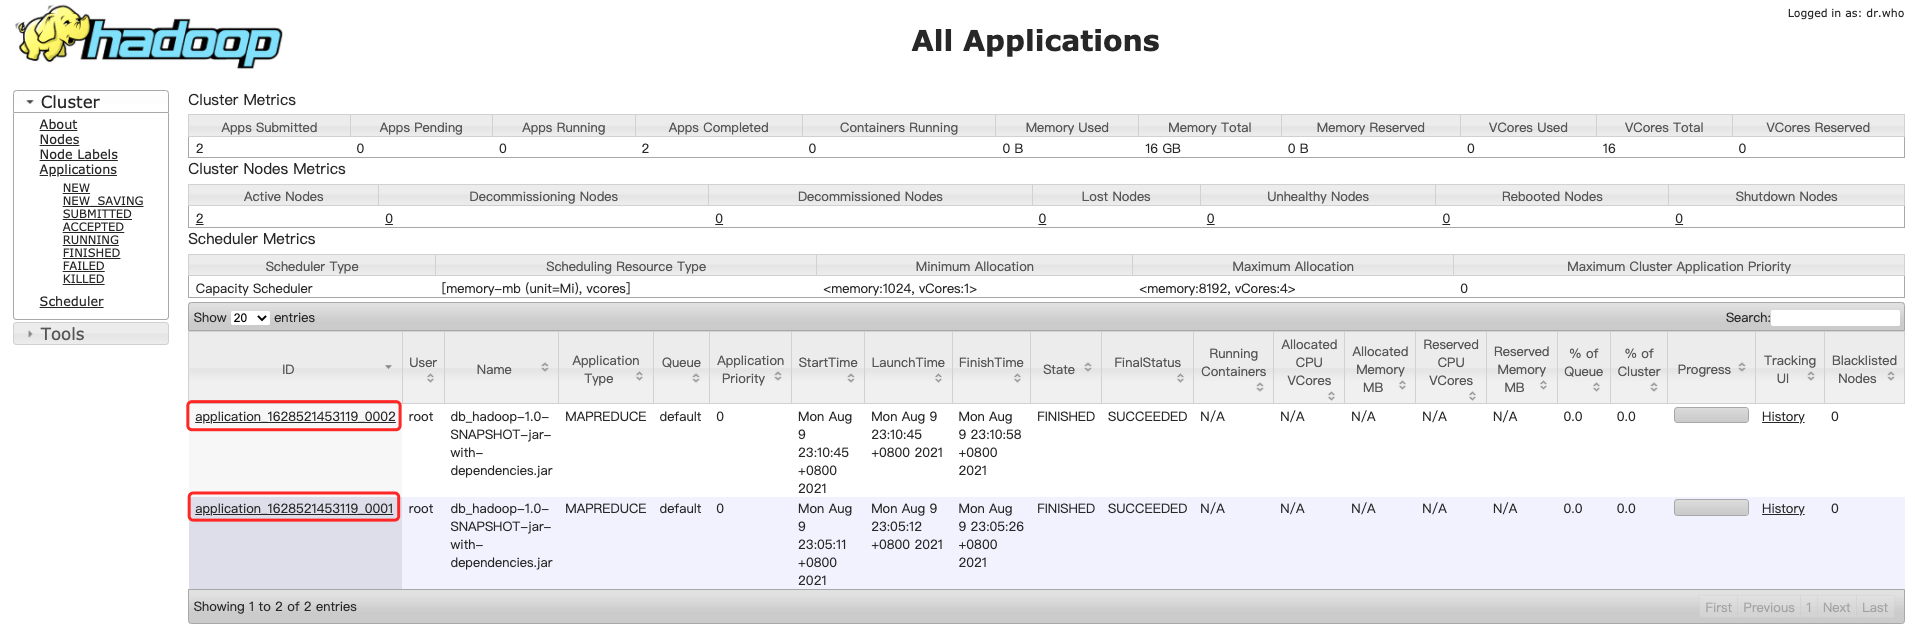Click the 'Capacity Scheduler' type value
1915x633 pixels.
point(254,289)
